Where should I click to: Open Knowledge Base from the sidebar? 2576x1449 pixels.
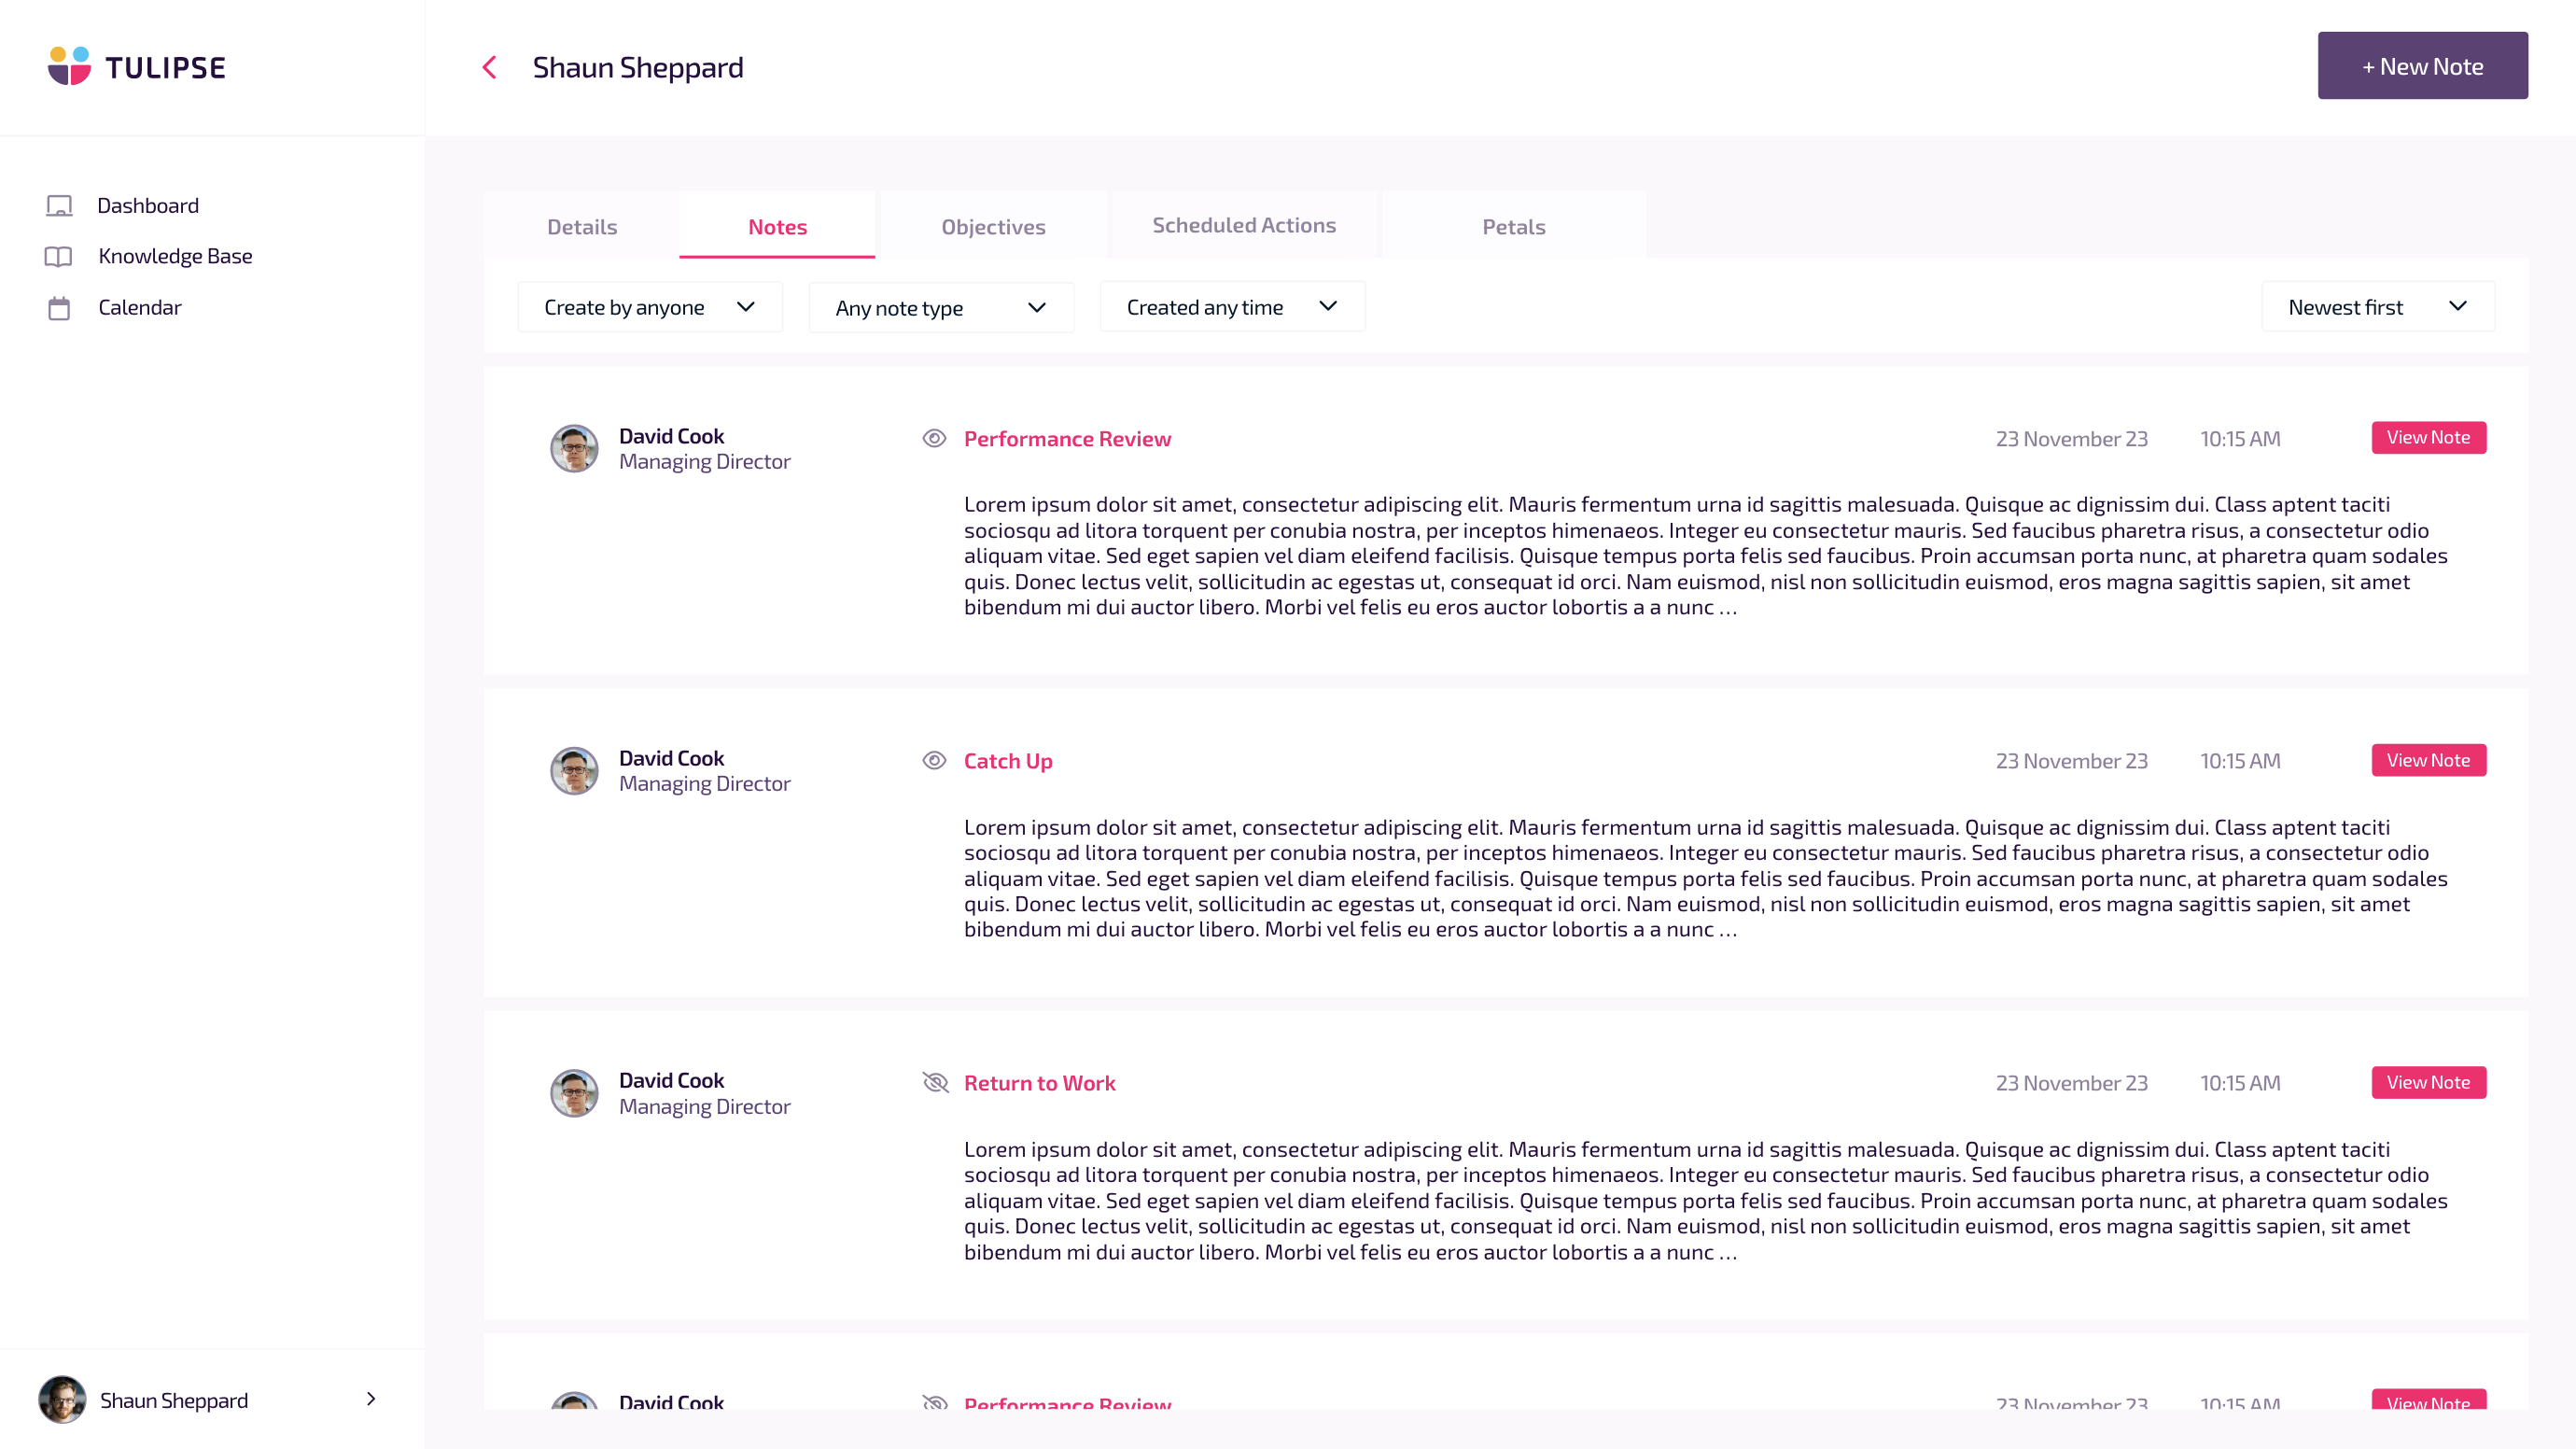tap(175, 256)
